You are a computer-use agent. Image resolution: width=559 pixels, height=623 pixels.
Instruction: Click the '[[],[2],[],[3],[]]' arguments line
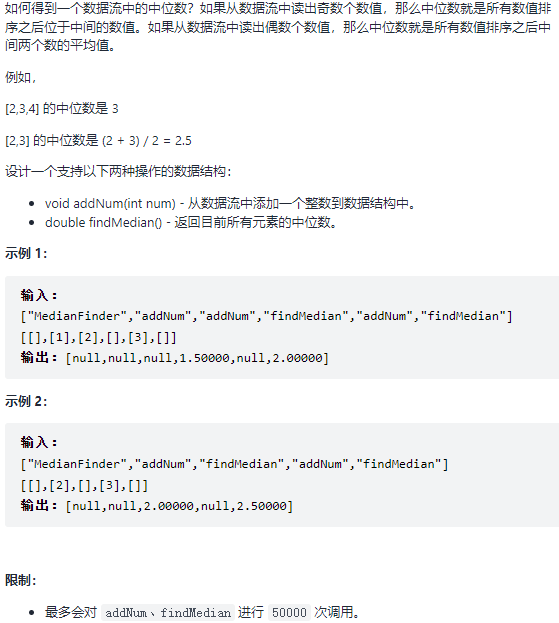pos(84,486)
